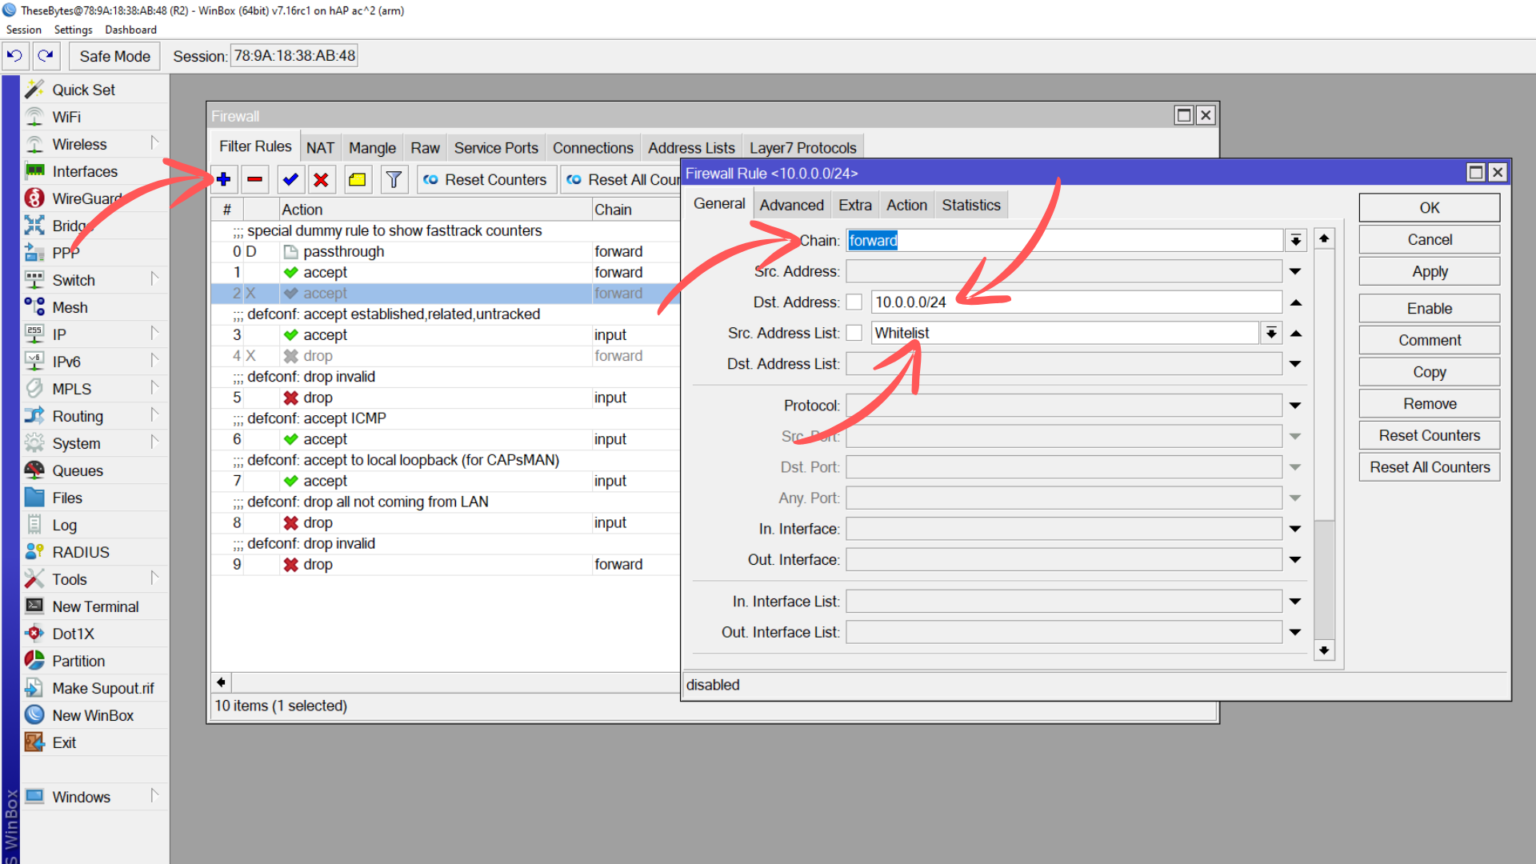Add a comment using the yellow note icon

(x=356, y=179)
